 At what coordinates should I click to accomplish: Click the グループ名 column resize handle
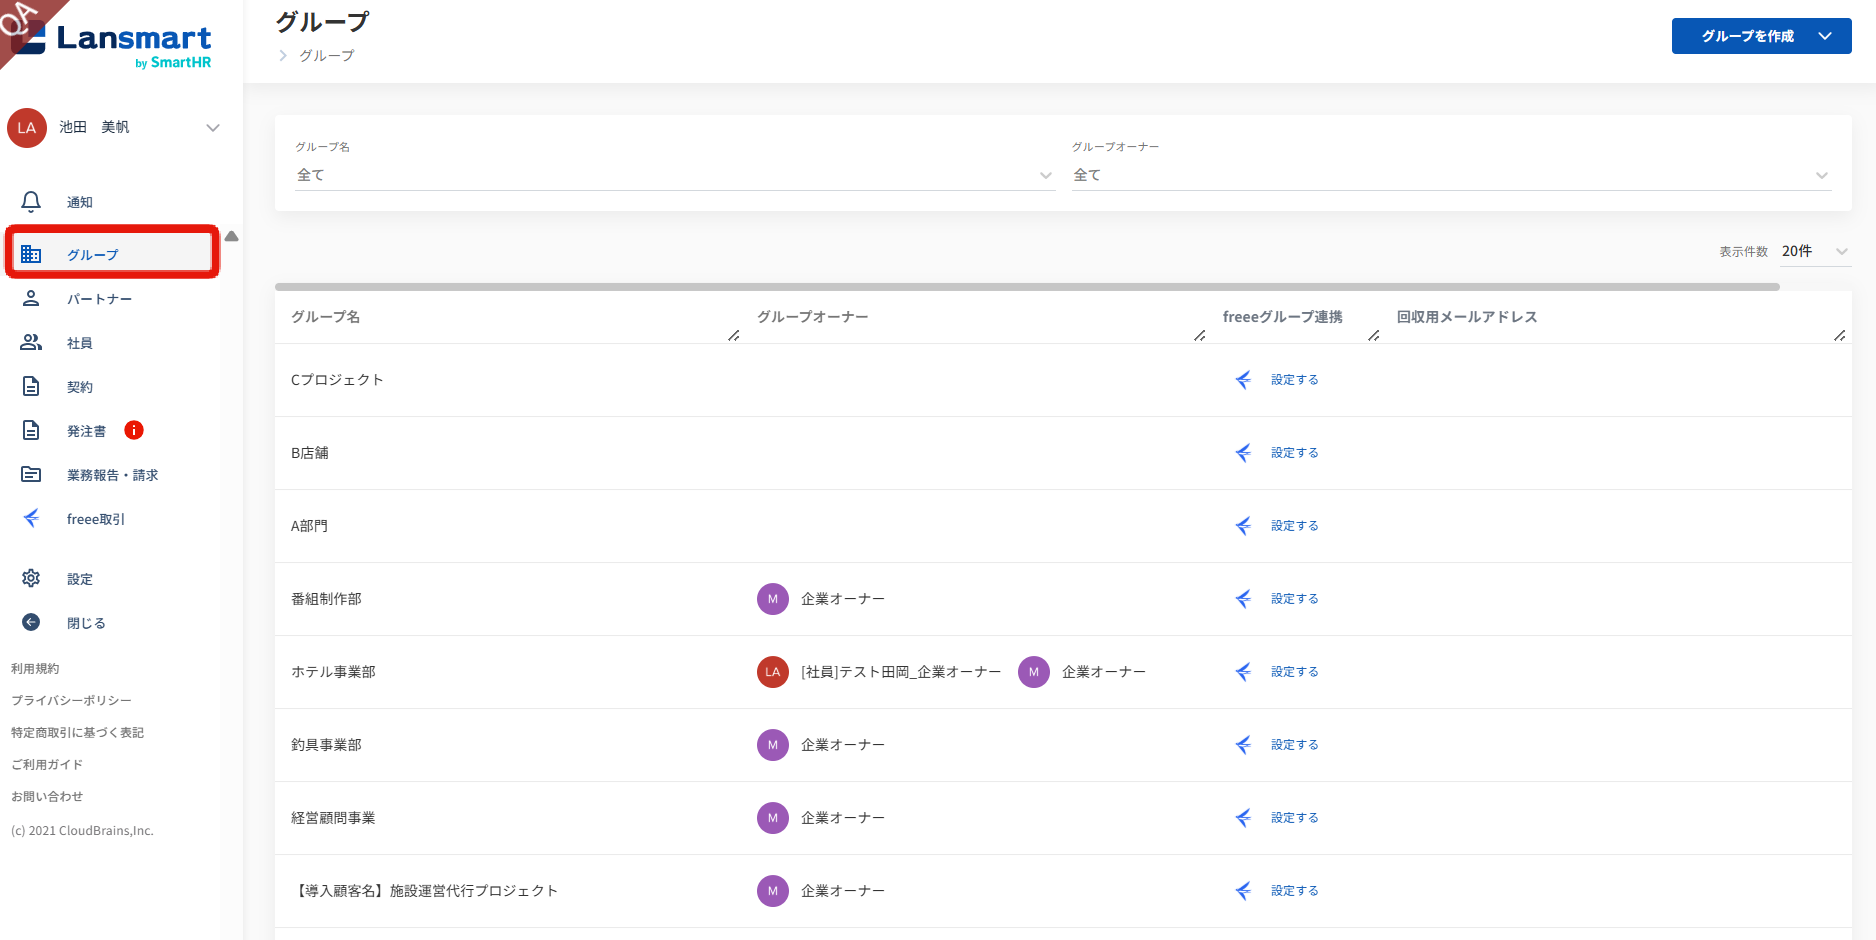tap(734, 335)
